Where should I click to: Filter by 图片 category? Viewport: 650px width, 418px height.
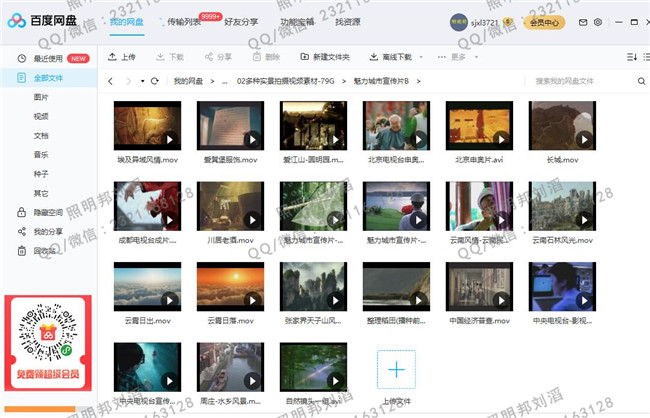click(x=41, y=97)
